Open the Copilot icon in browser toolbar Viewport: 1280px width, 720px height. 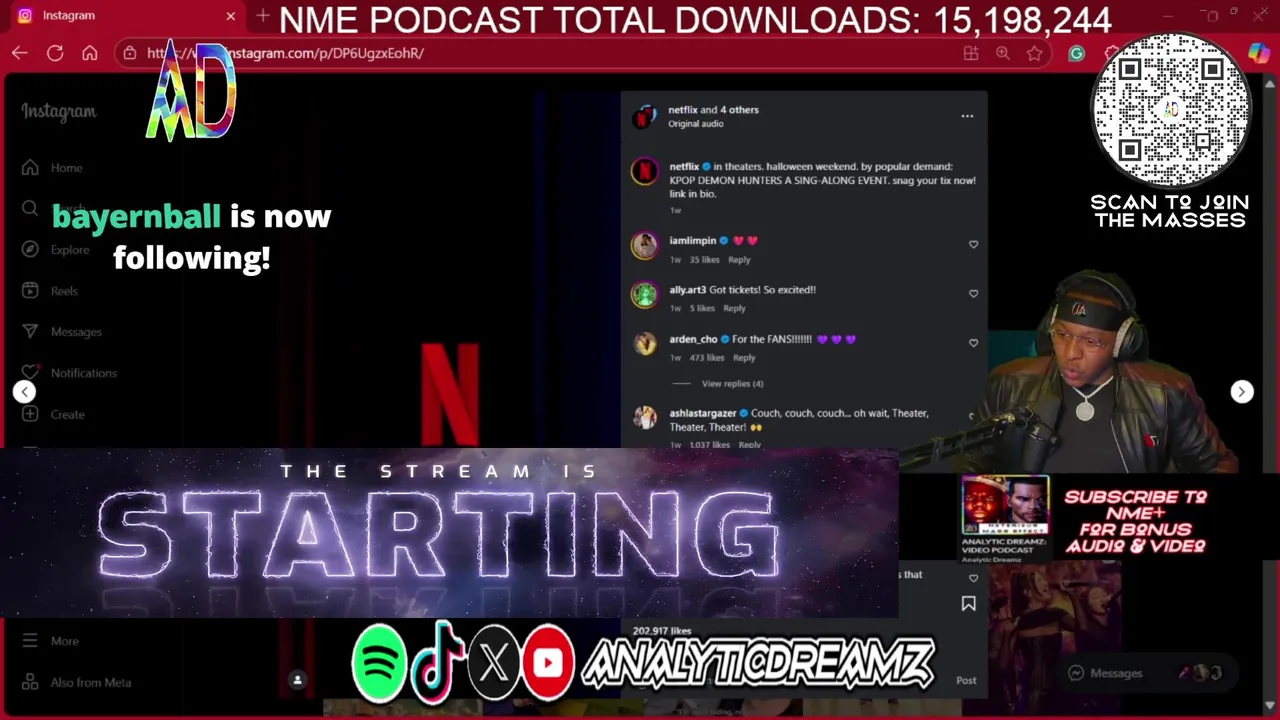coord(1259,53)
